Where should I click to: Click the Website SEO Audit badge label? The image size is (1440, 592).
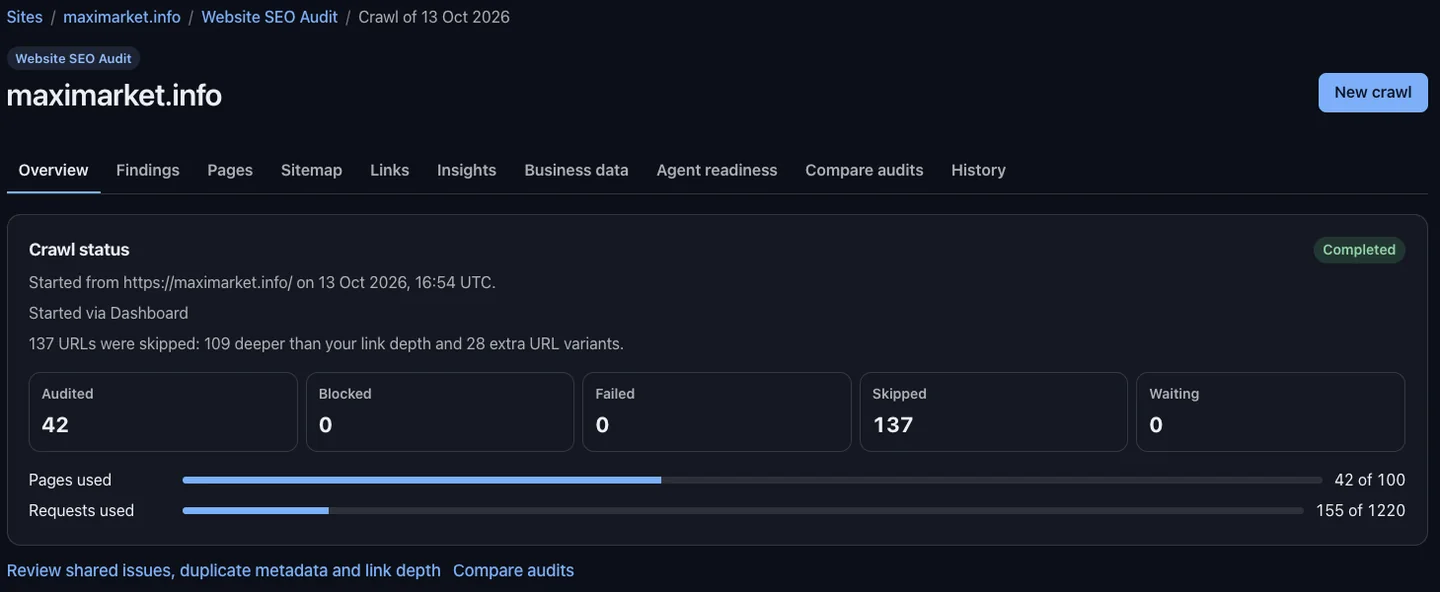[x=73, y=58]
